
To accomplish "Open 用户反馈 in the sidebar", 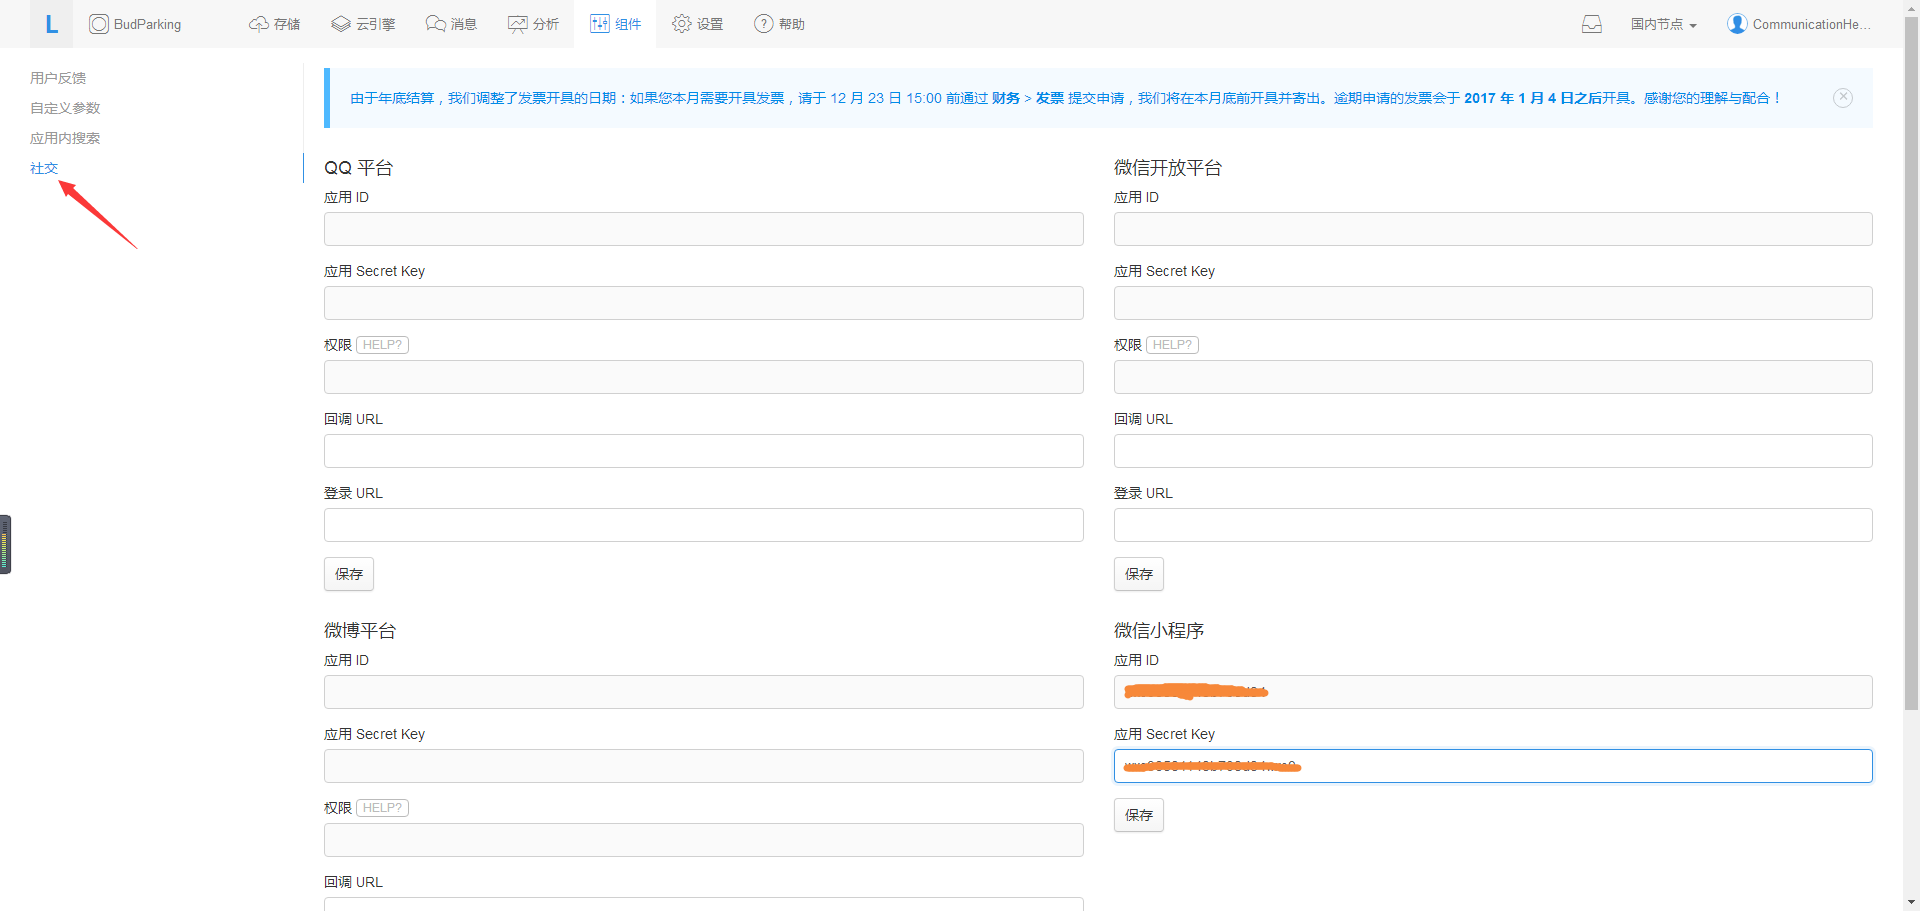I will click(58, 78).
